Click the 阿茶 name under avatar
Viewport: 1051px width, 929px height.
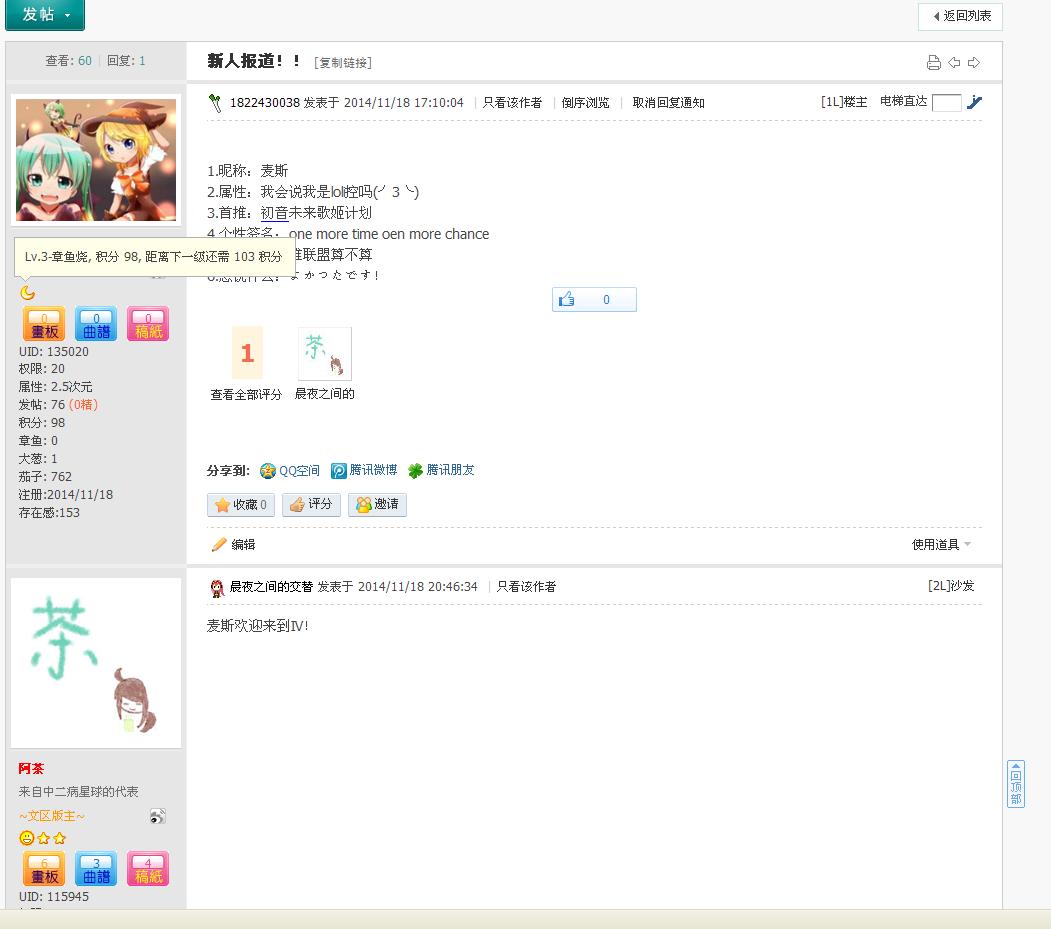pos(31,769)
